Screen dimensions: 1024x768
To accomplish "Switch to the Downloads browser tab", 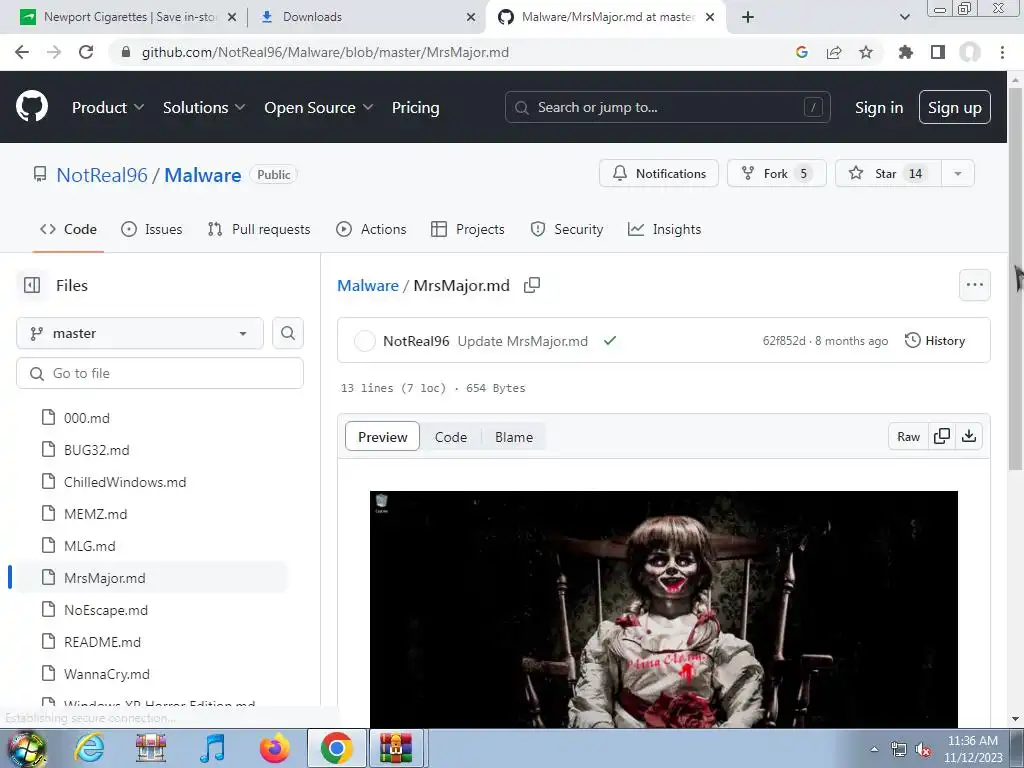I will point(366,17).
